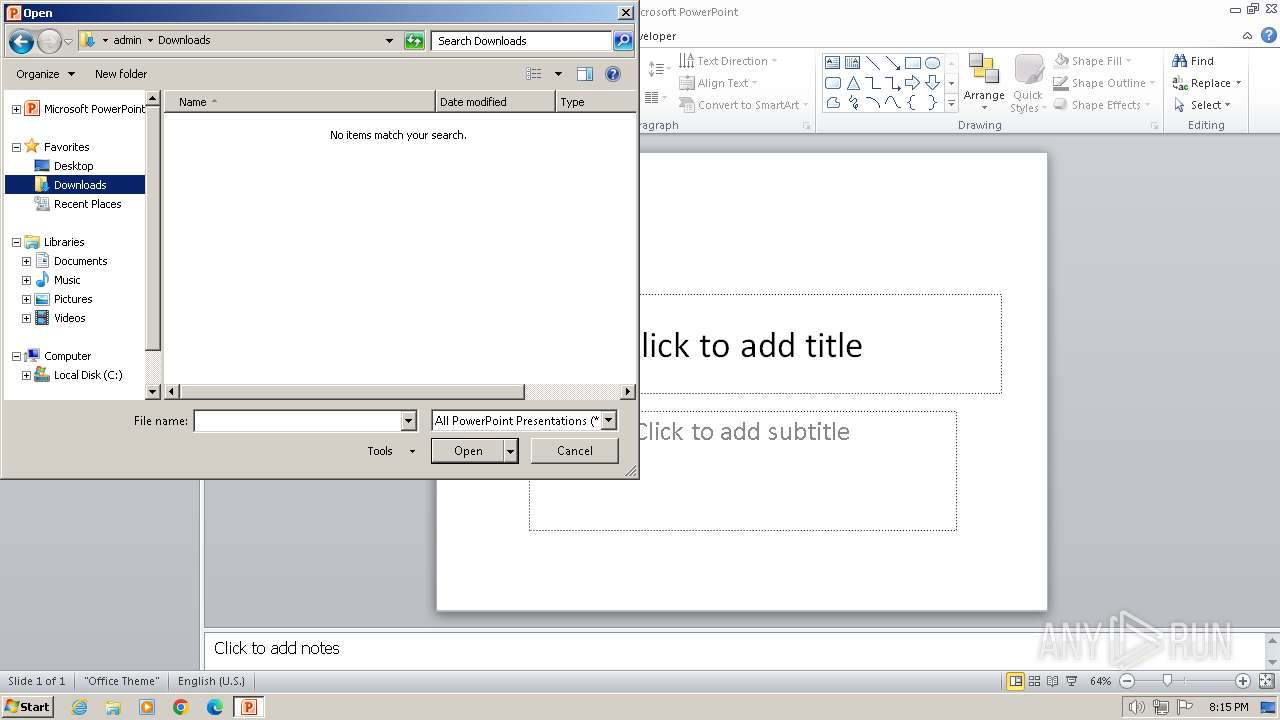Select Recent Places in Favorites
This screenshot has height=720, width=1280.
point(88,204)
